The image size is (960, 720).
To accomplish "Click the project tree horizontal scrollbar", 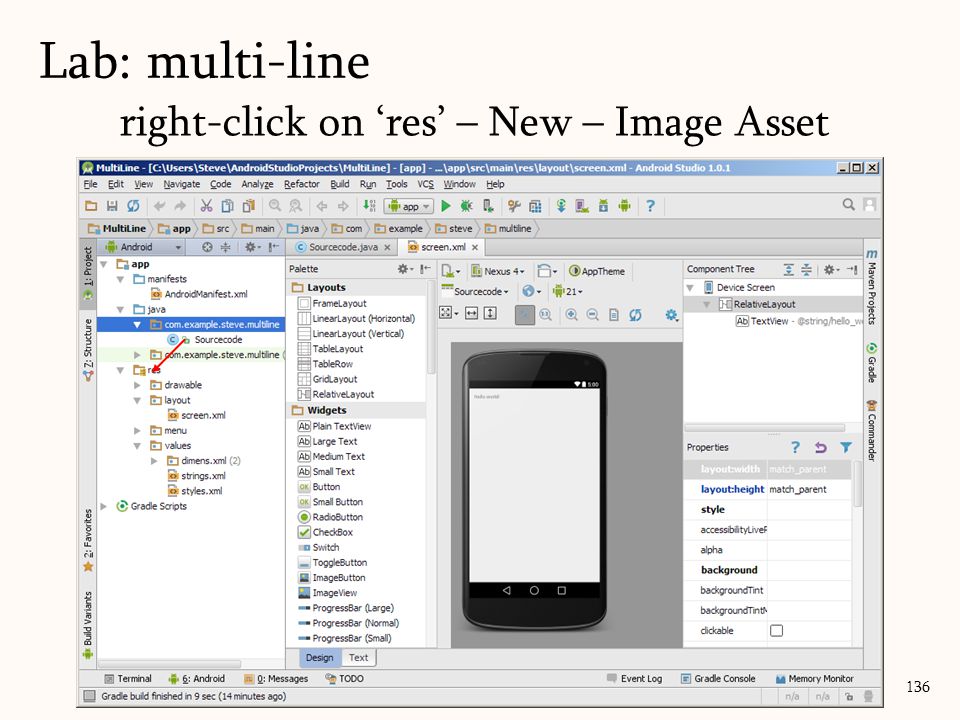I will (170, 664).
